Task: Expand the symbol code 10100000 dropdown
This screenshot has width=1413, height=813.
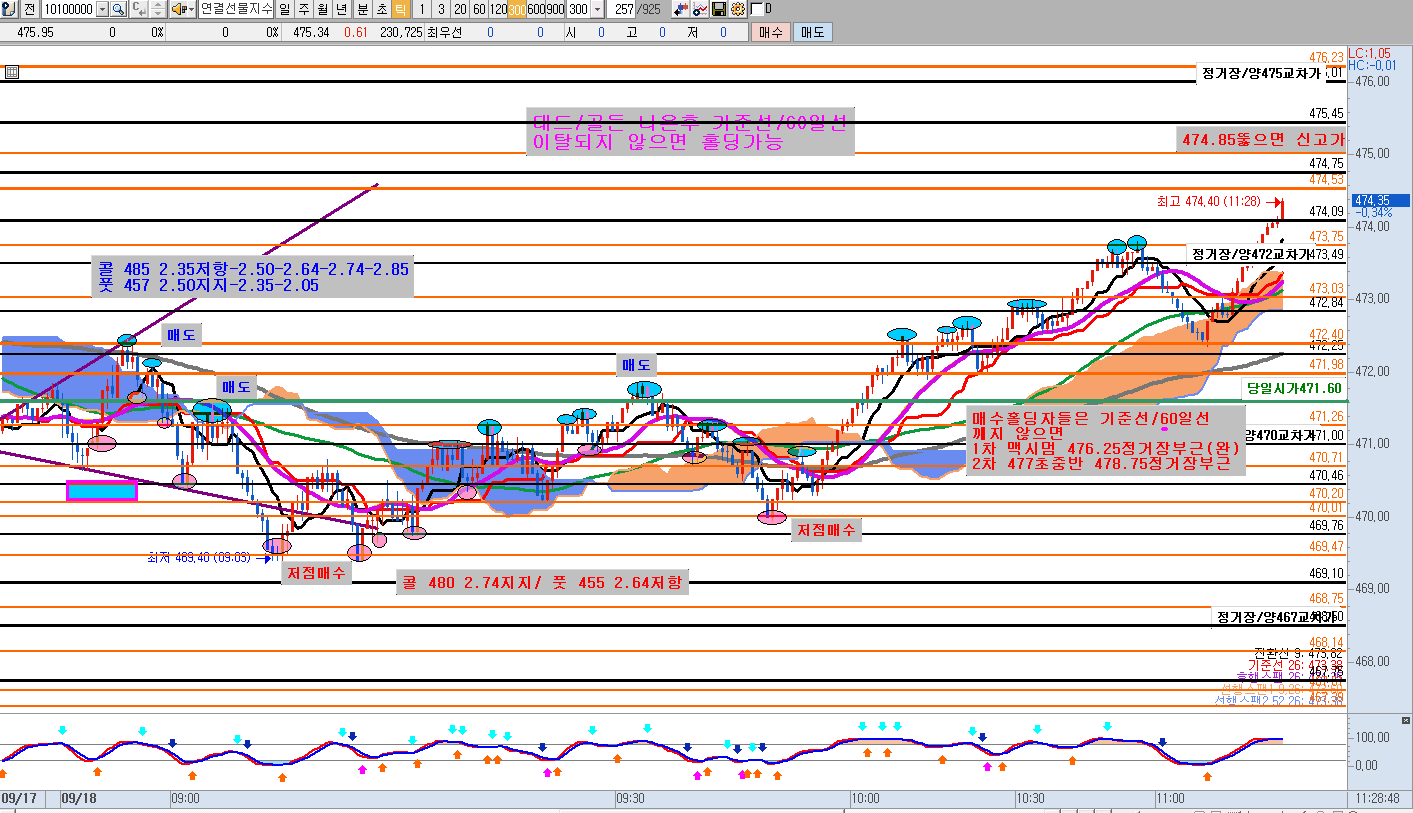Action: 101,9
